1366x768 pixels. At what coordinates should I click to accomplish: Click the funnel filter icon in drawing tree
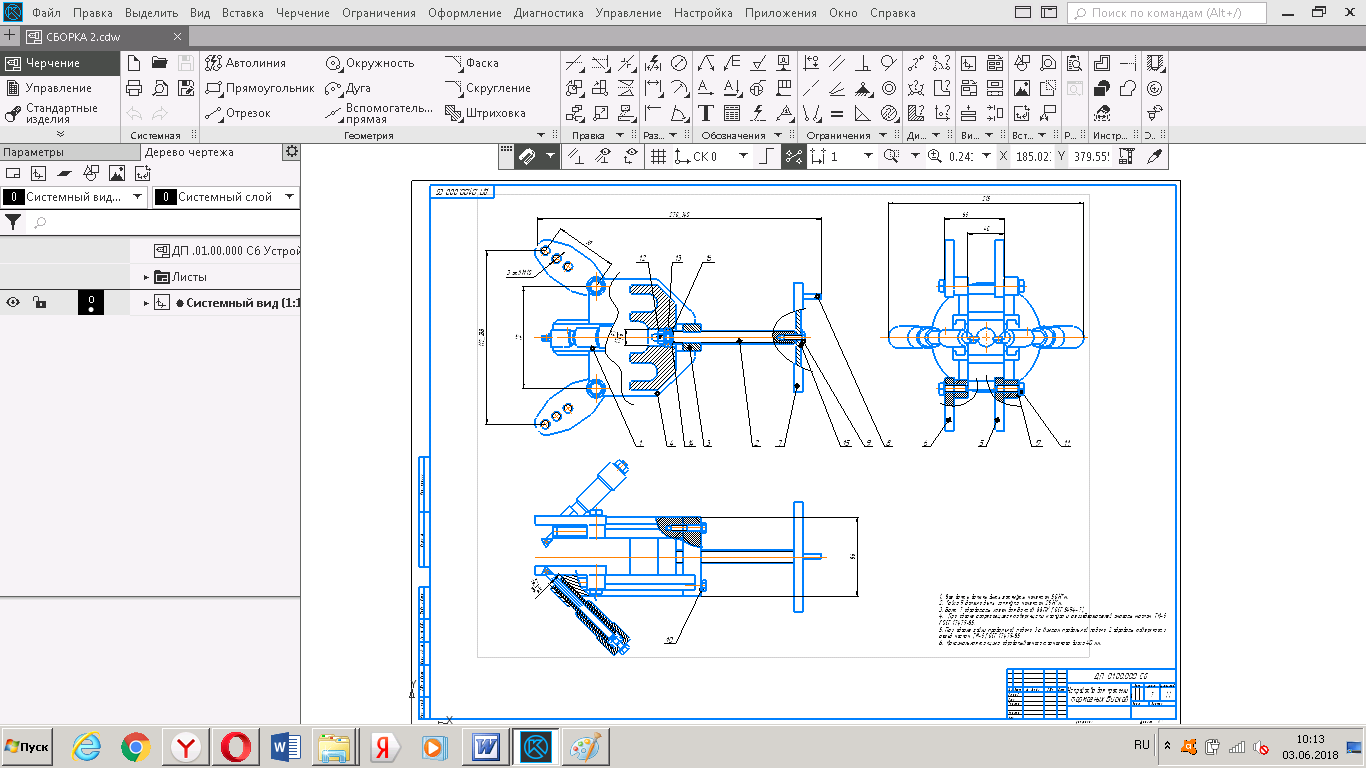point(14,222)
